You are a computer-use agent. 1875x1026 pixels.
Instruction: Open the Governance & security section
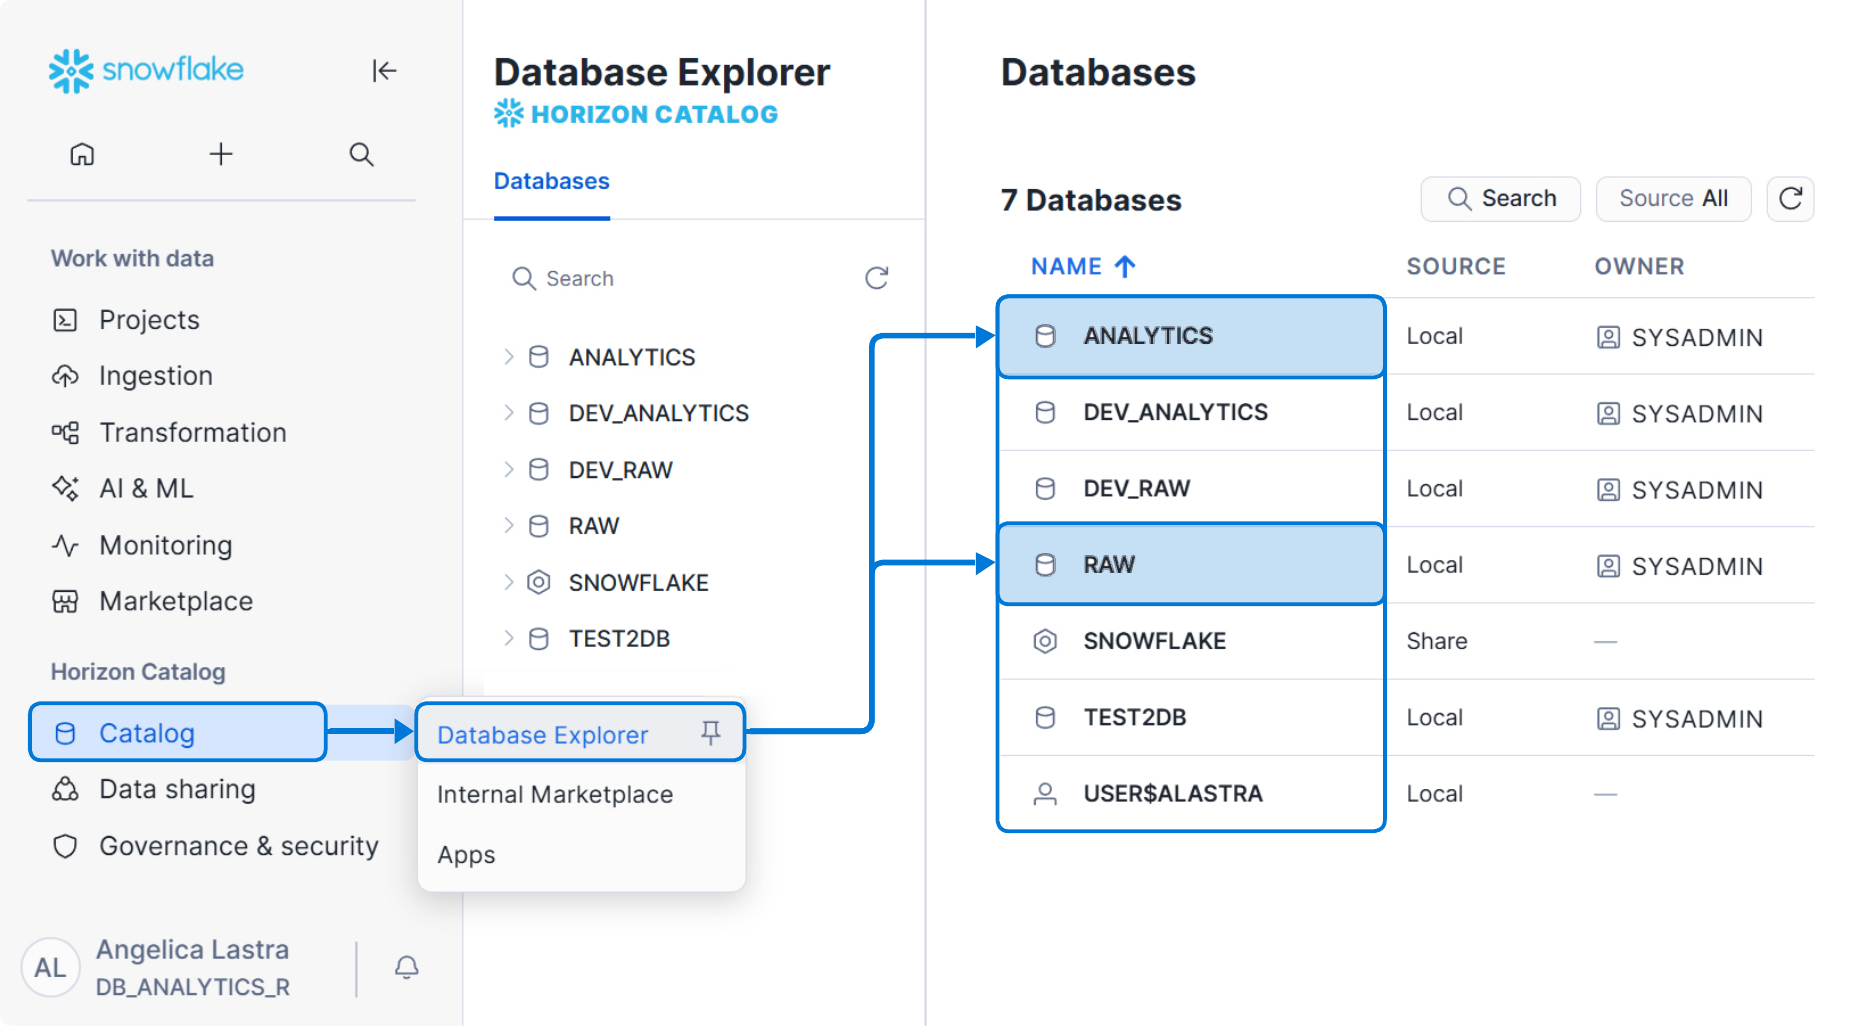coord(238,846)
